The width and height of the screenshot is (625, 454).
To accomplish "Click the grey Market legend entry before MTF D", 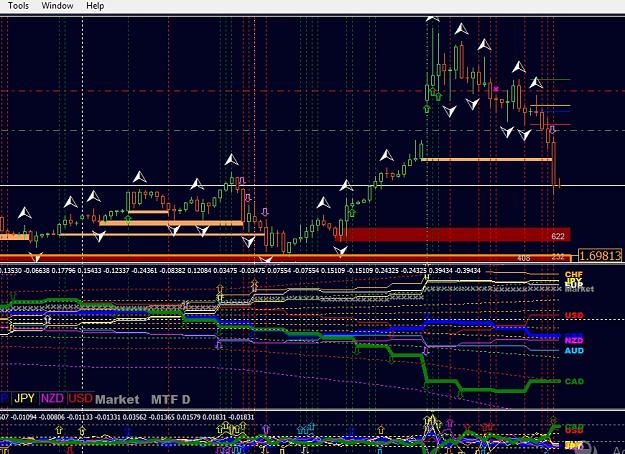I will 117,399.
